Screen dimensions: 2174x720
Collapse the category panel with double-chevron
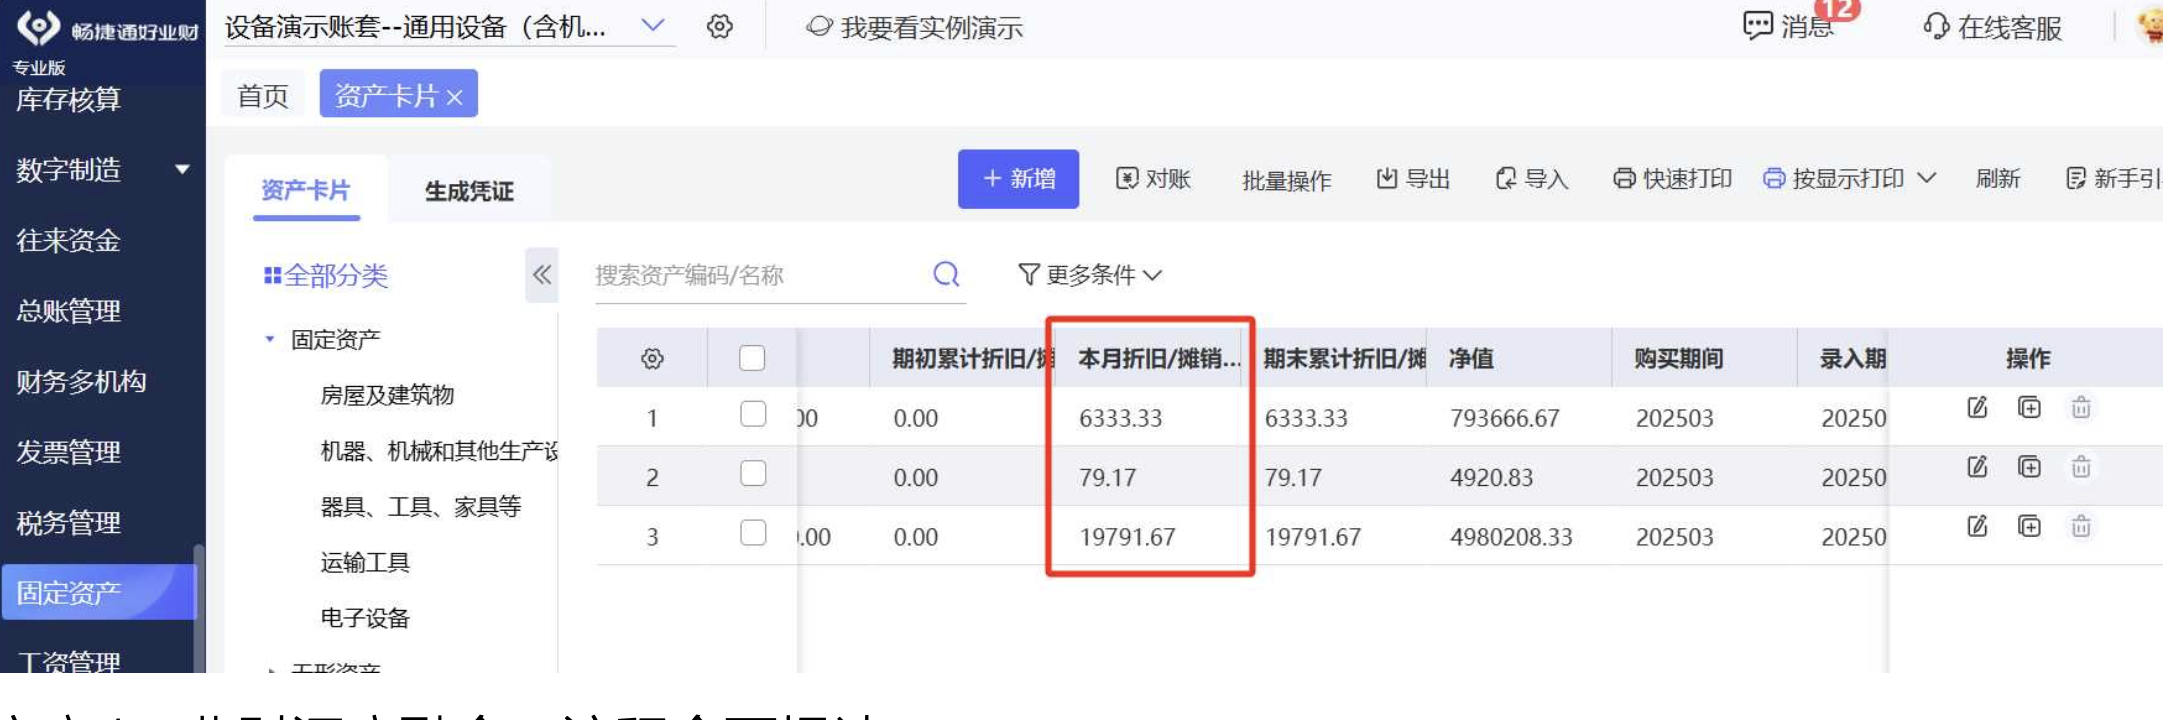[x=542, y=275]
